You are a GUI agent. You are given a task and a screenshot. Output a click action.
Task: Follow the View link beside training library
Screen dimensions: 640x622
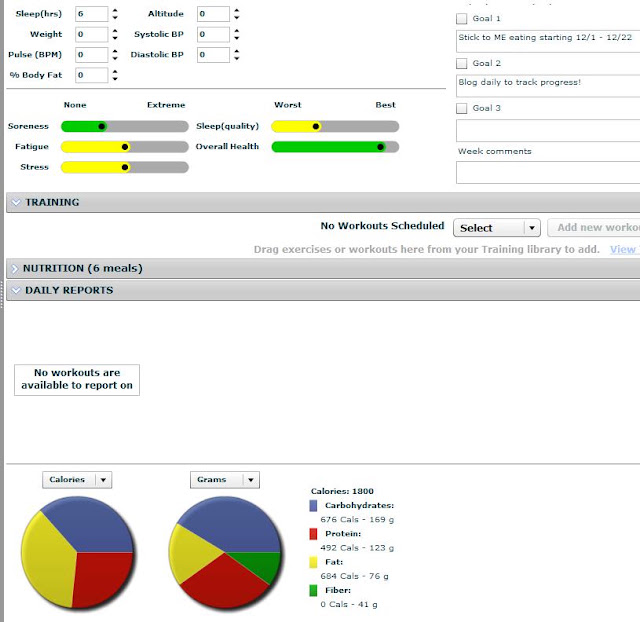click(624, 249)
